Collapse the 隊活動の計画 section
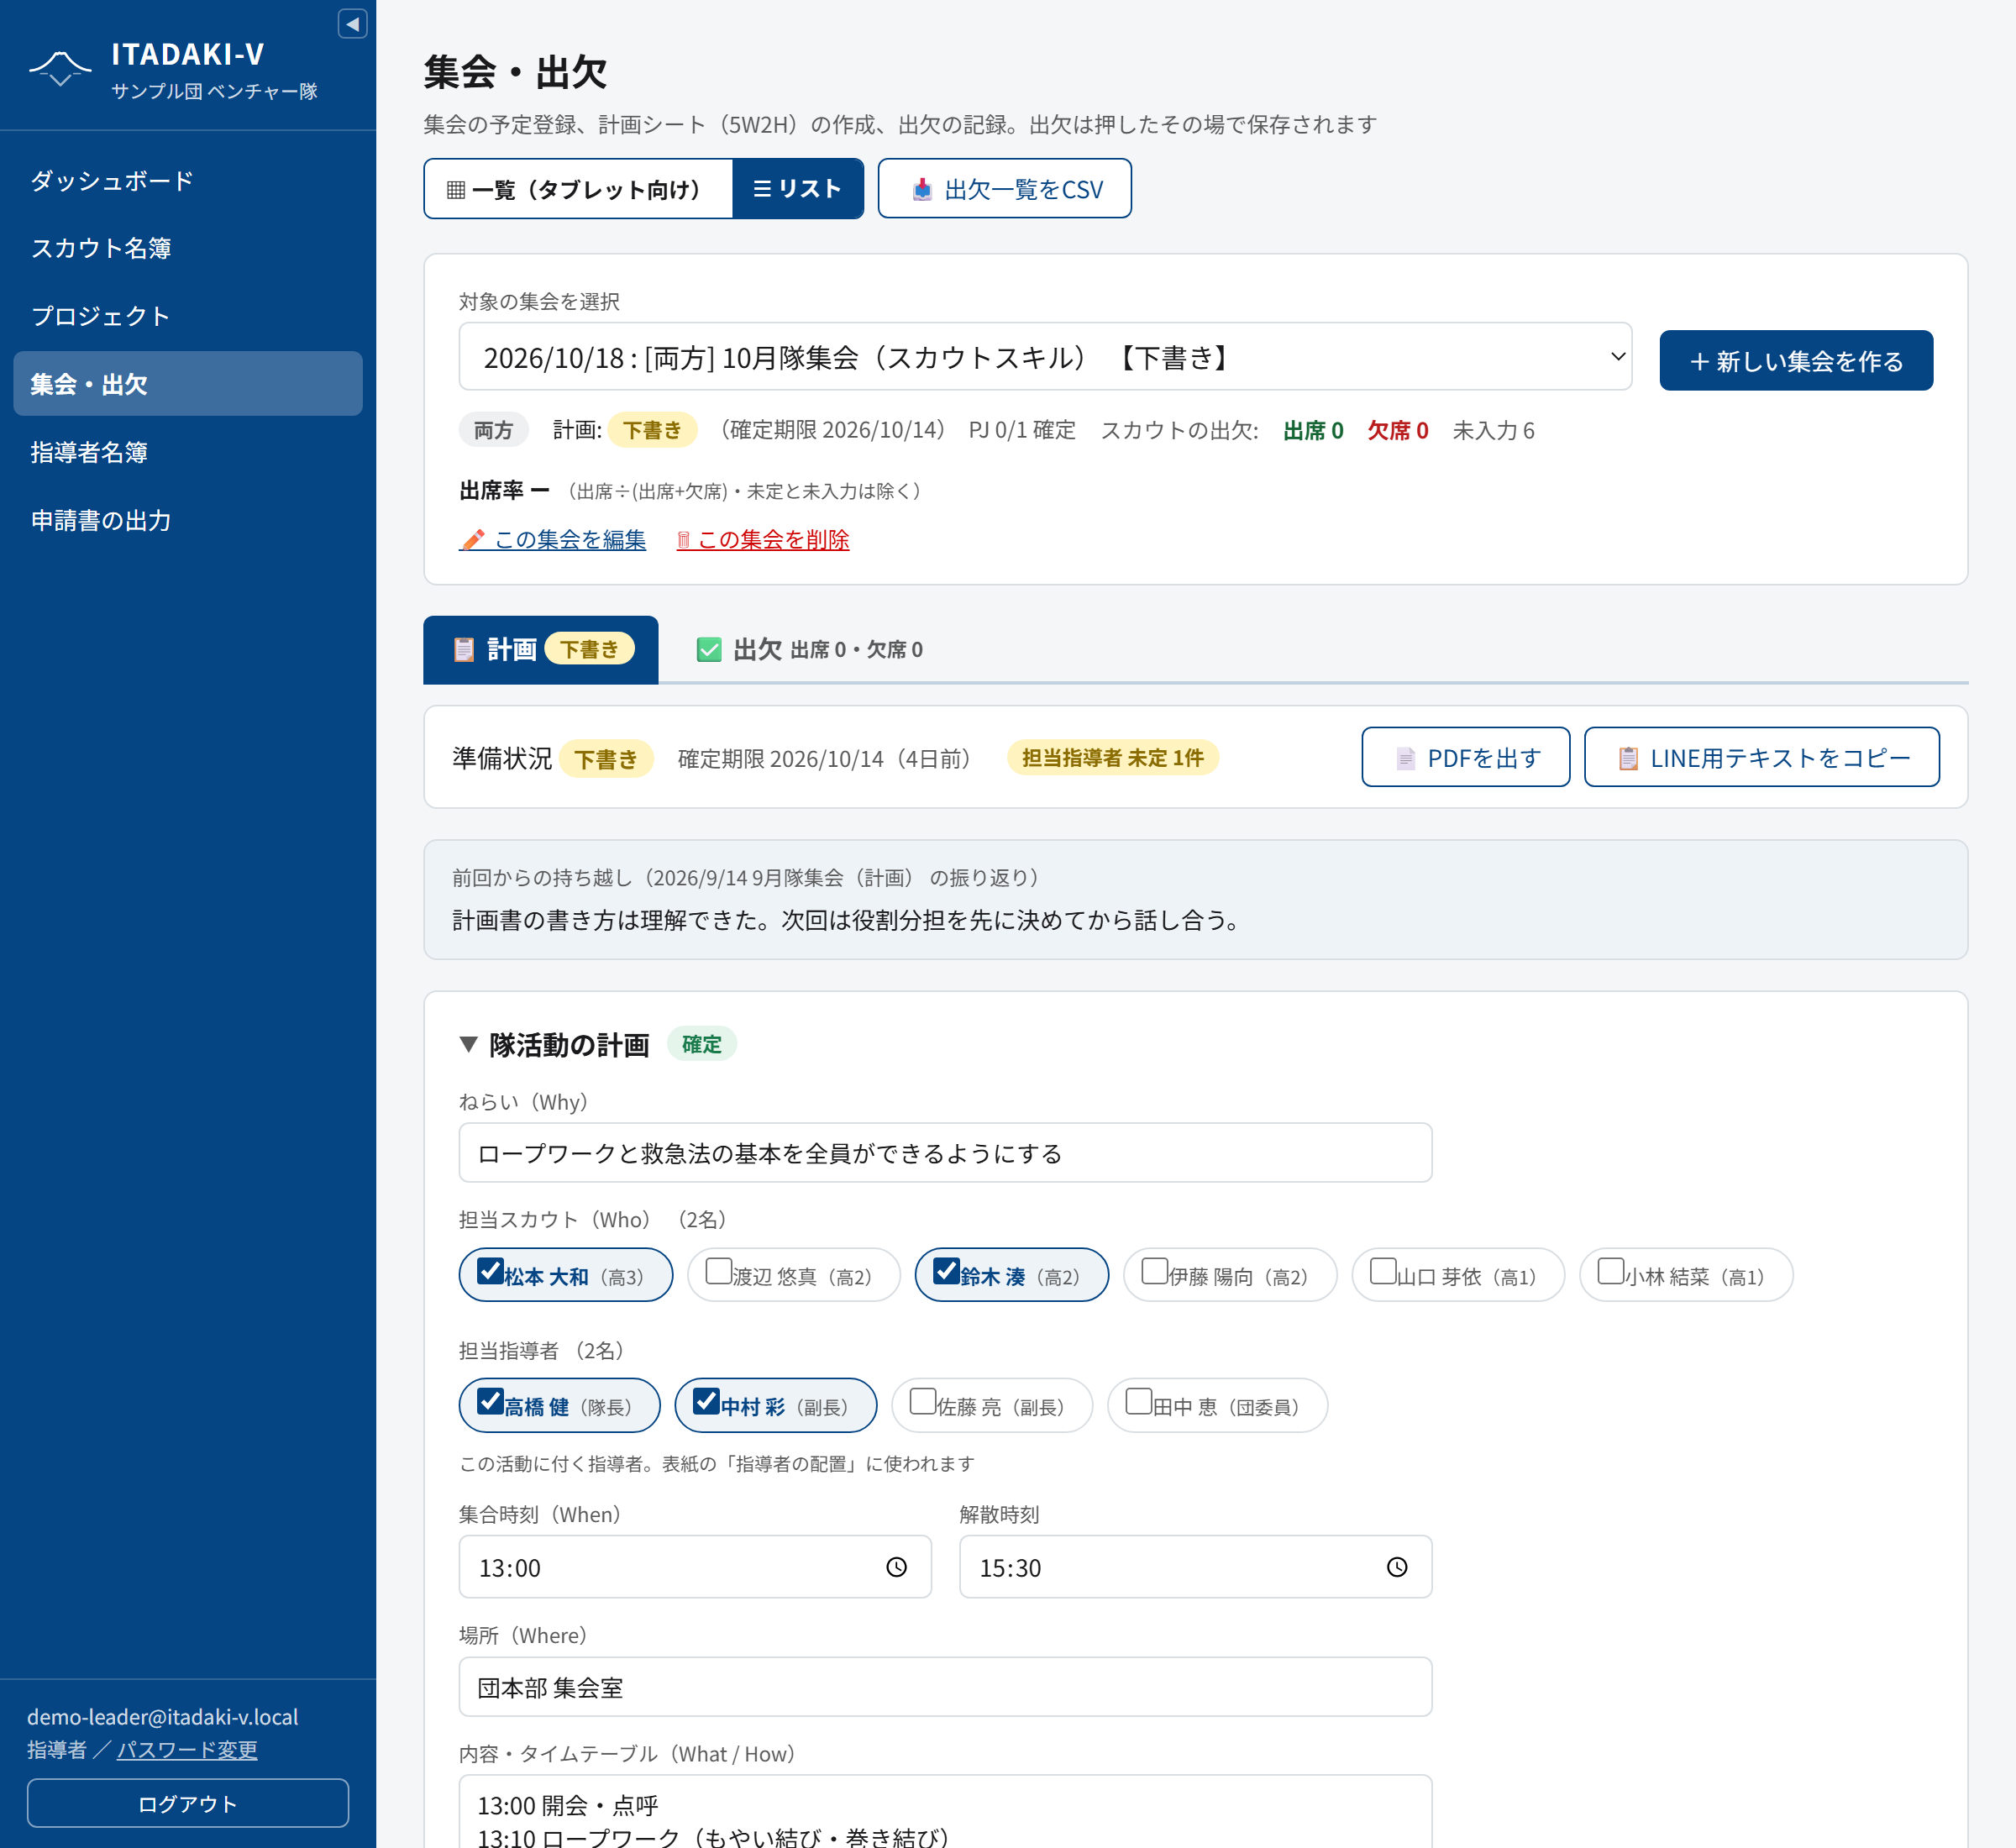Viewport: 2016px width, 1848px height. (x=467, y=1044)
